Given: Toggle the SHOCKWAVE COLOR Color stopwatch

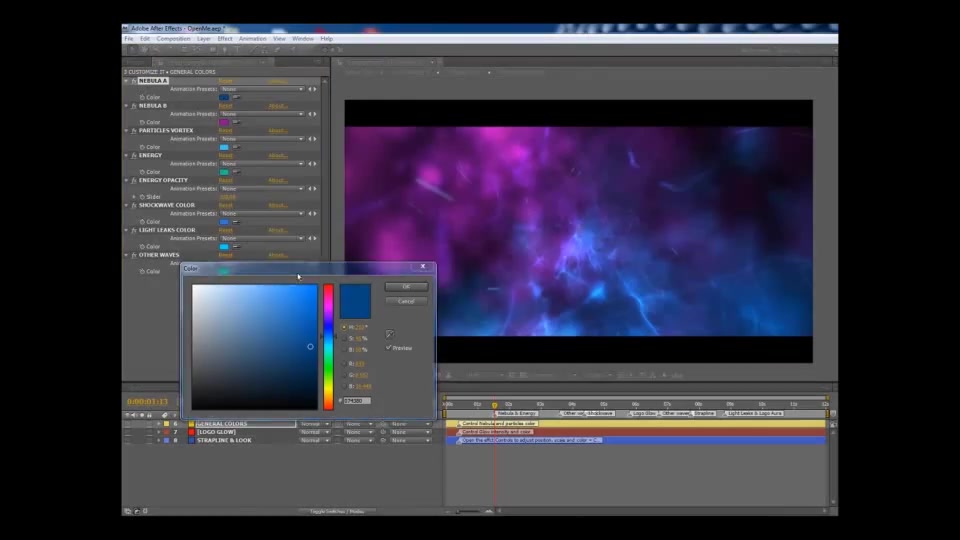Looking at the screenshot, I should click(142, 222).
